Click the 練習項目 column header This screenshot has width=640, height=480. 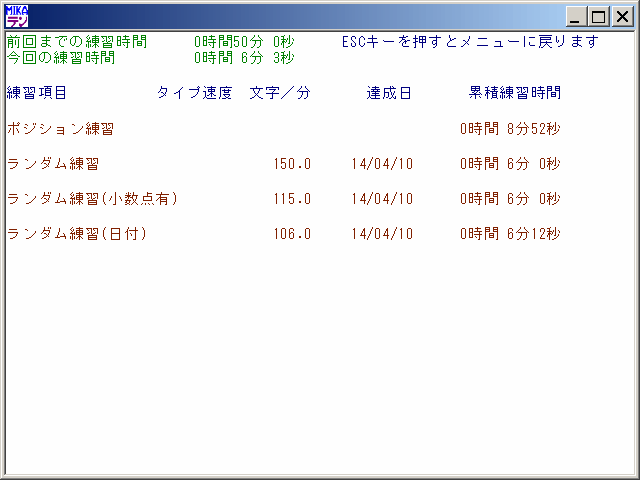(37, 93)
